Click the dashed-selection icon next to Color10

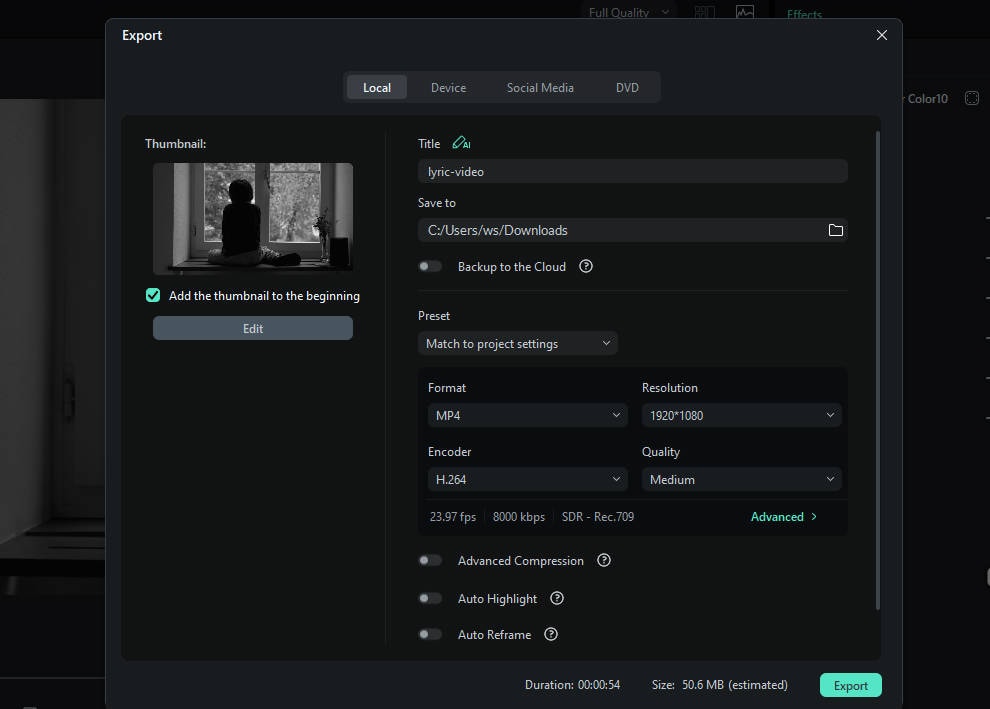point(971,97)
